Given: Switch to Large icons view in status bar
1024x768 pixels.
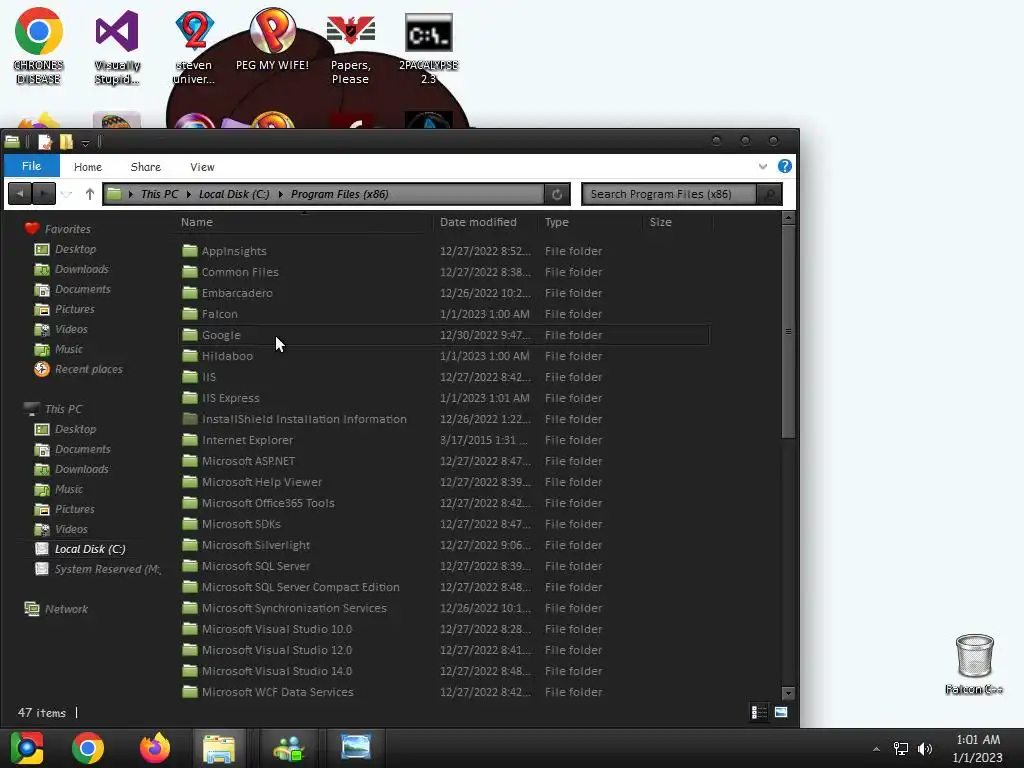Looking at the screenshot, I should click(781, 712).
